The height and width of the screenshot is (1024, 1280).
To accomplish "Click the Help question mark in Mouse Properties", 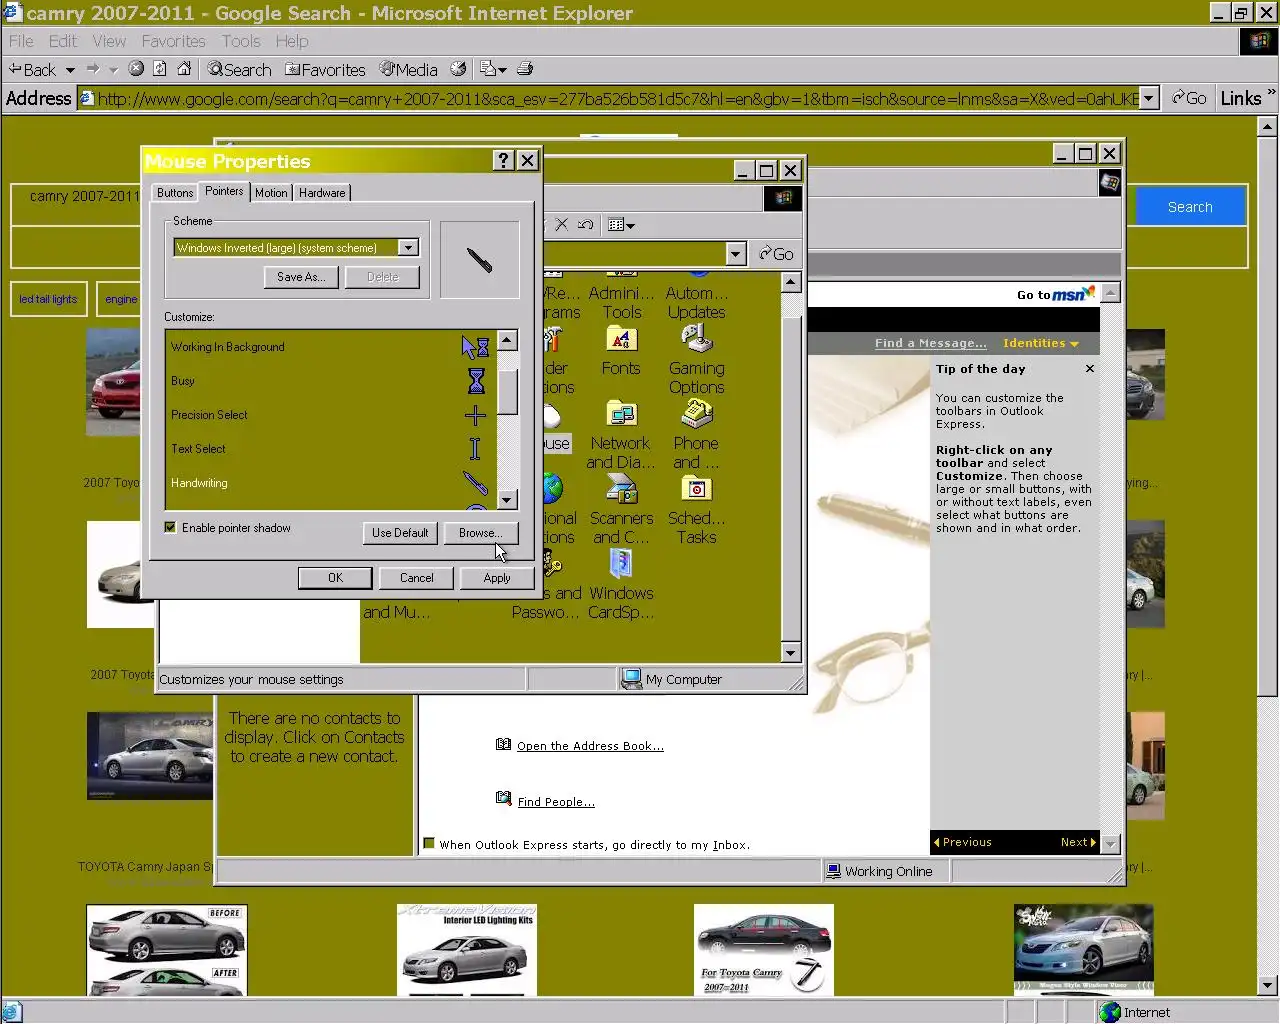I will [x=504, y=160].
